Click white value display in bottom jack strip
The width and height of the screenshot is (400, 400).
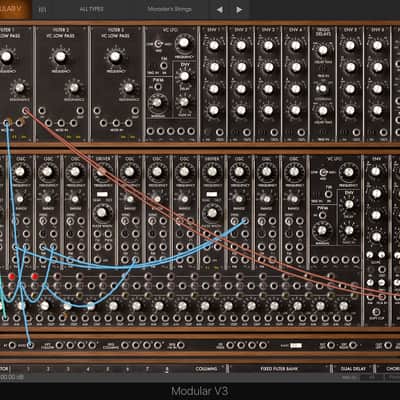coord(296,345)
